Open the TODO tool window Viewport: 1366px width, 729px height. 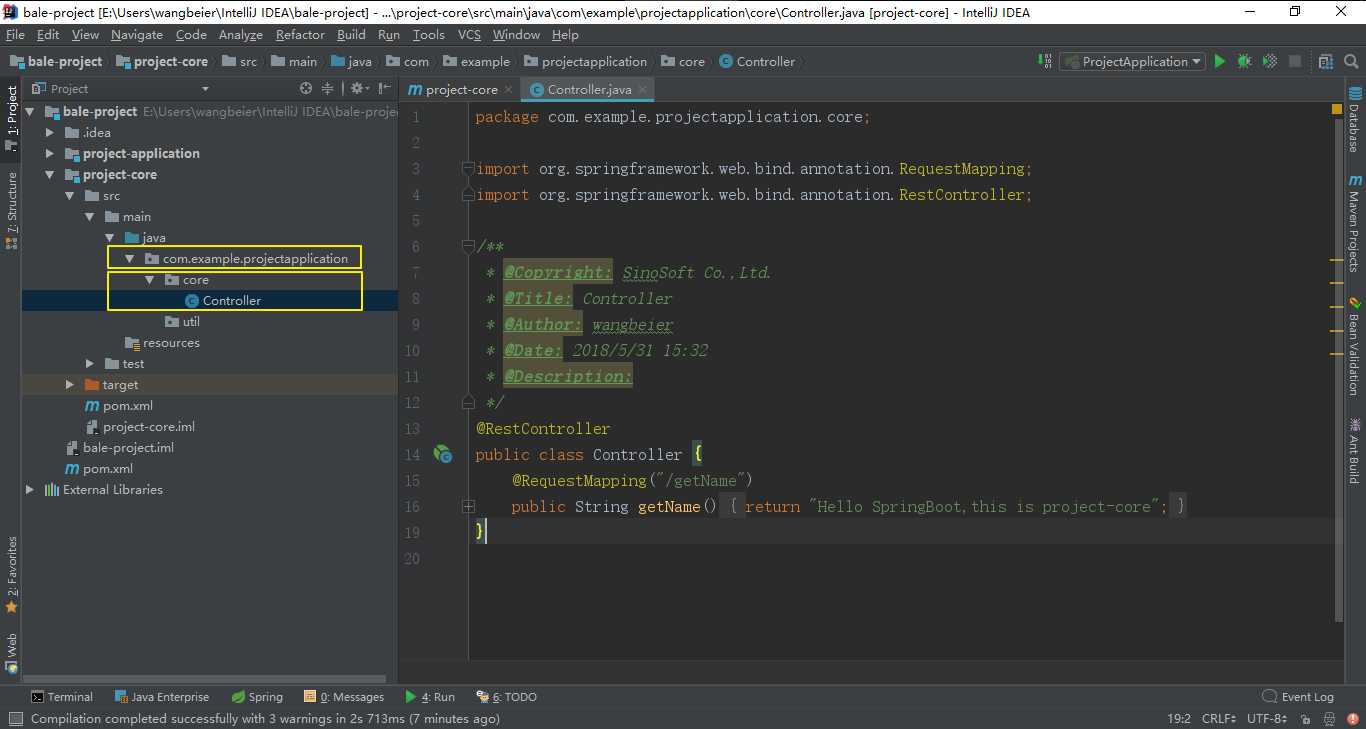pos(507,697)
